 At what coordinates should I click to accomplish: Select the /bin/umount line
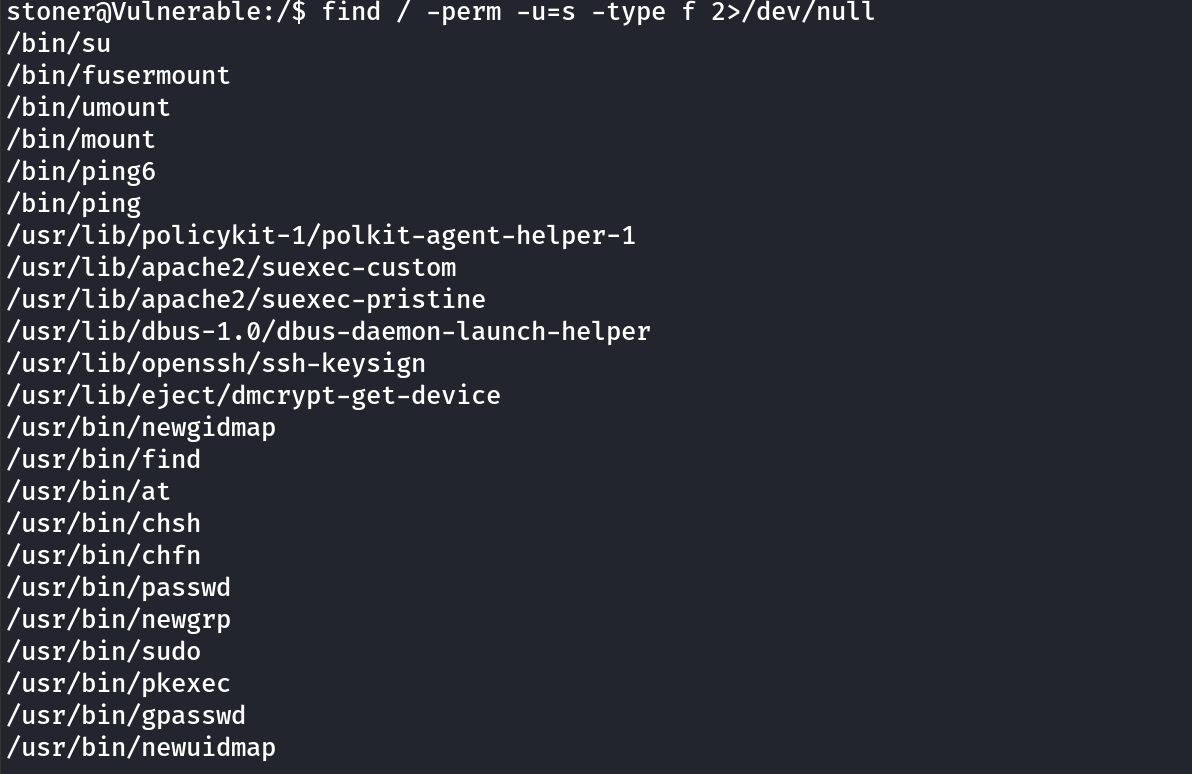(x=88, y=108)
